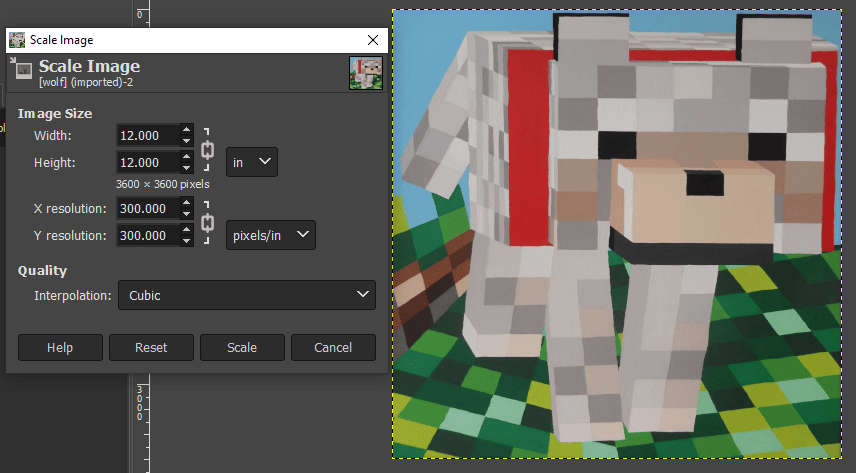Expand the Interpolation dropdown set to Cubic

pos(247,295)
